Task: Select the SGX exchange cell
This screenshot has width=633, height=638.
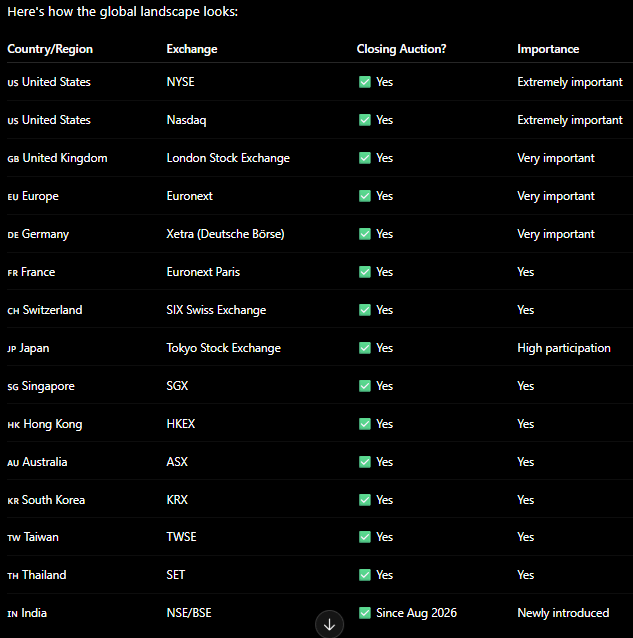Action: [x=177, y=386]
